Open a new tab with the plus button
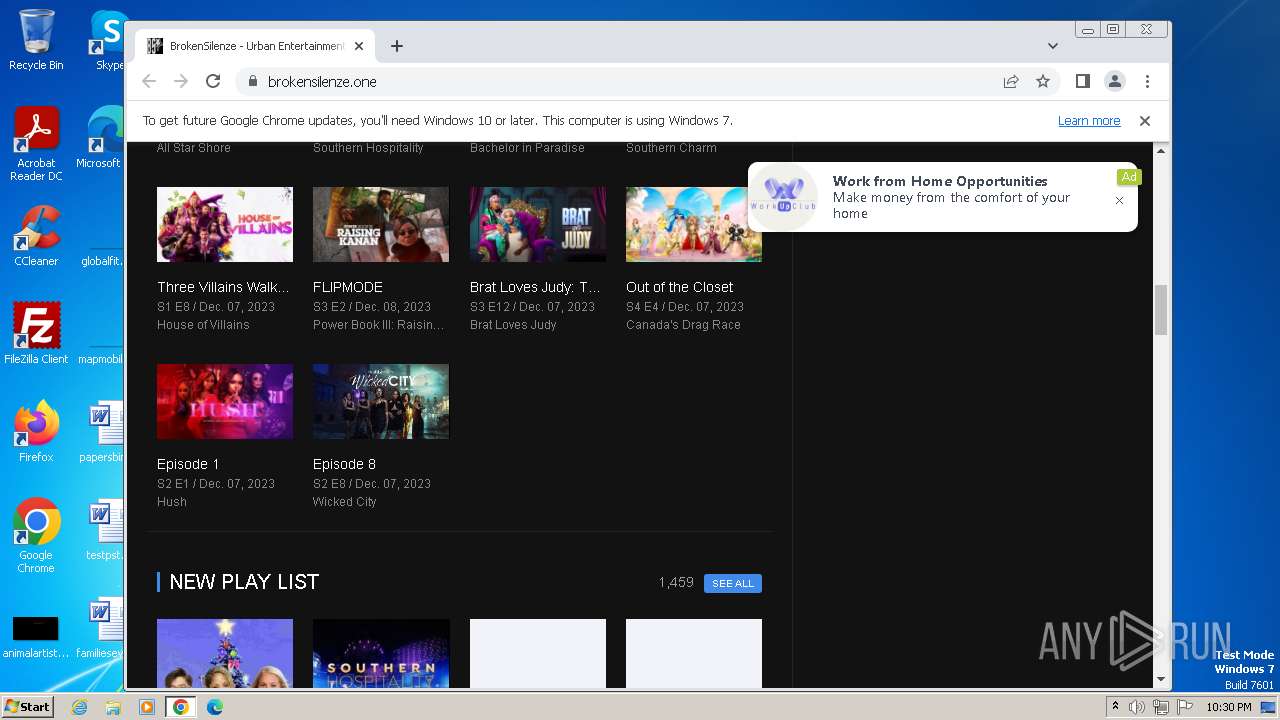 point(397,46)
